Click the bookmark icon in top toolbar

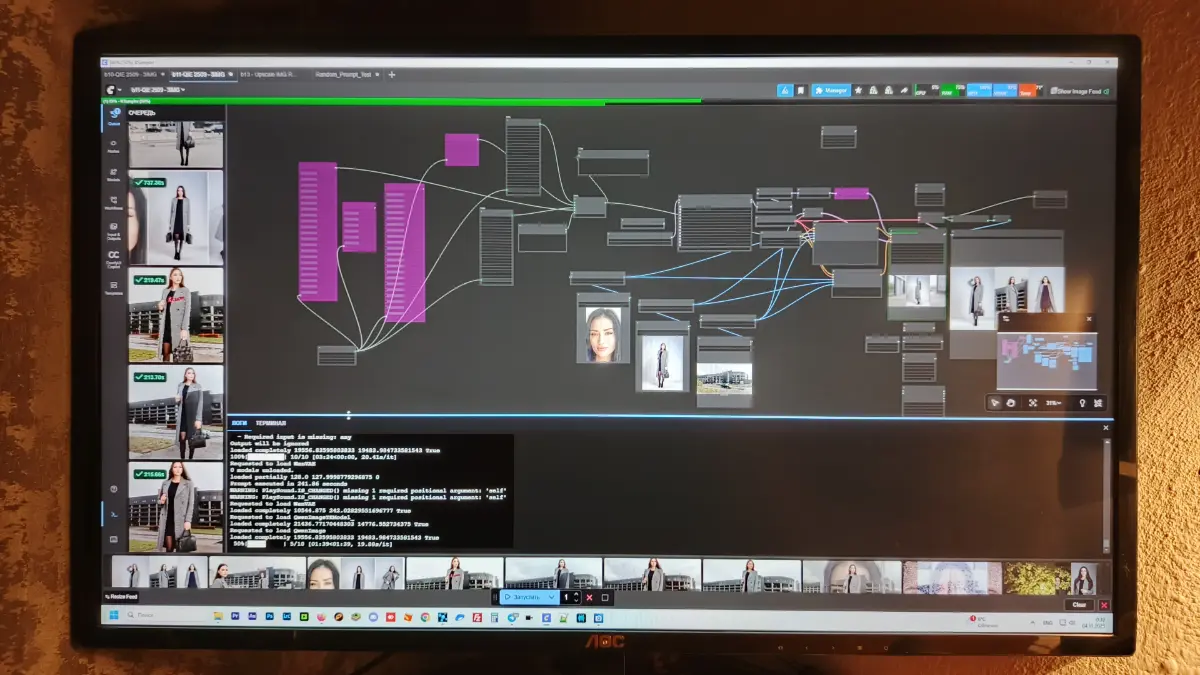801,90
